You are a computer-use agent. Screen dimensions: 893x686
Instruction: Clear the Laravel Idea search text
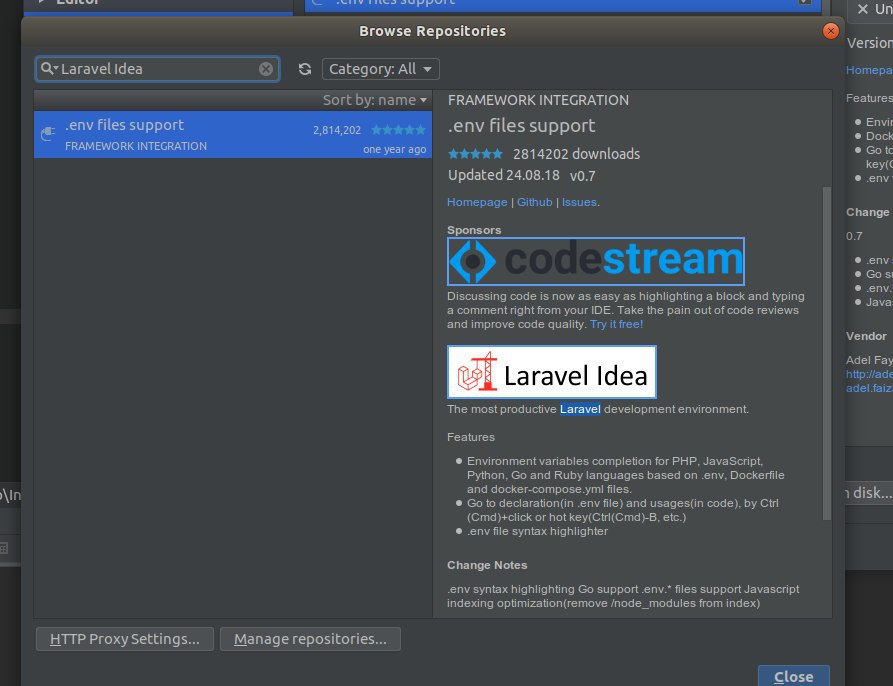pos(265,69)
